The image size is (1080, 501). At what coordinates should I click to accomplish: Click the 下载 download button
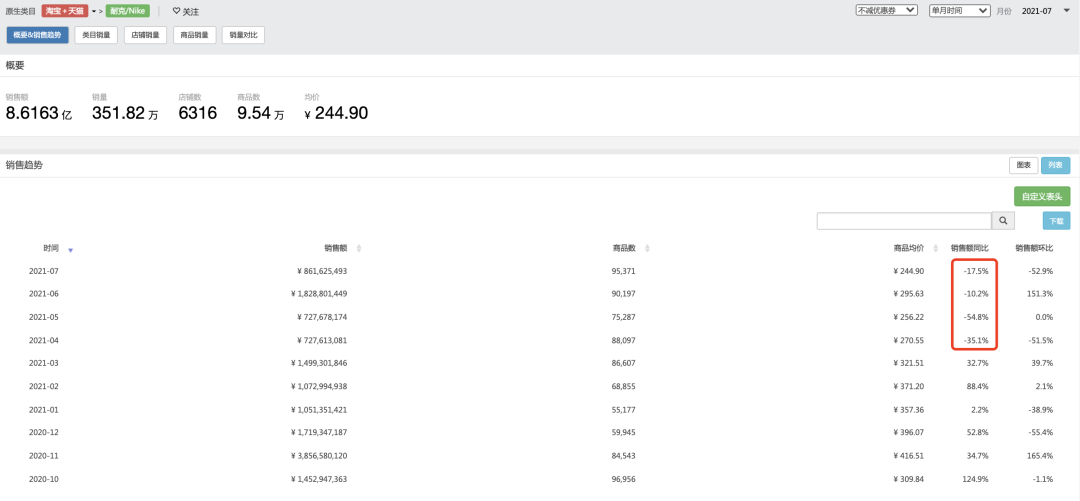click(x=1056, y=221)
